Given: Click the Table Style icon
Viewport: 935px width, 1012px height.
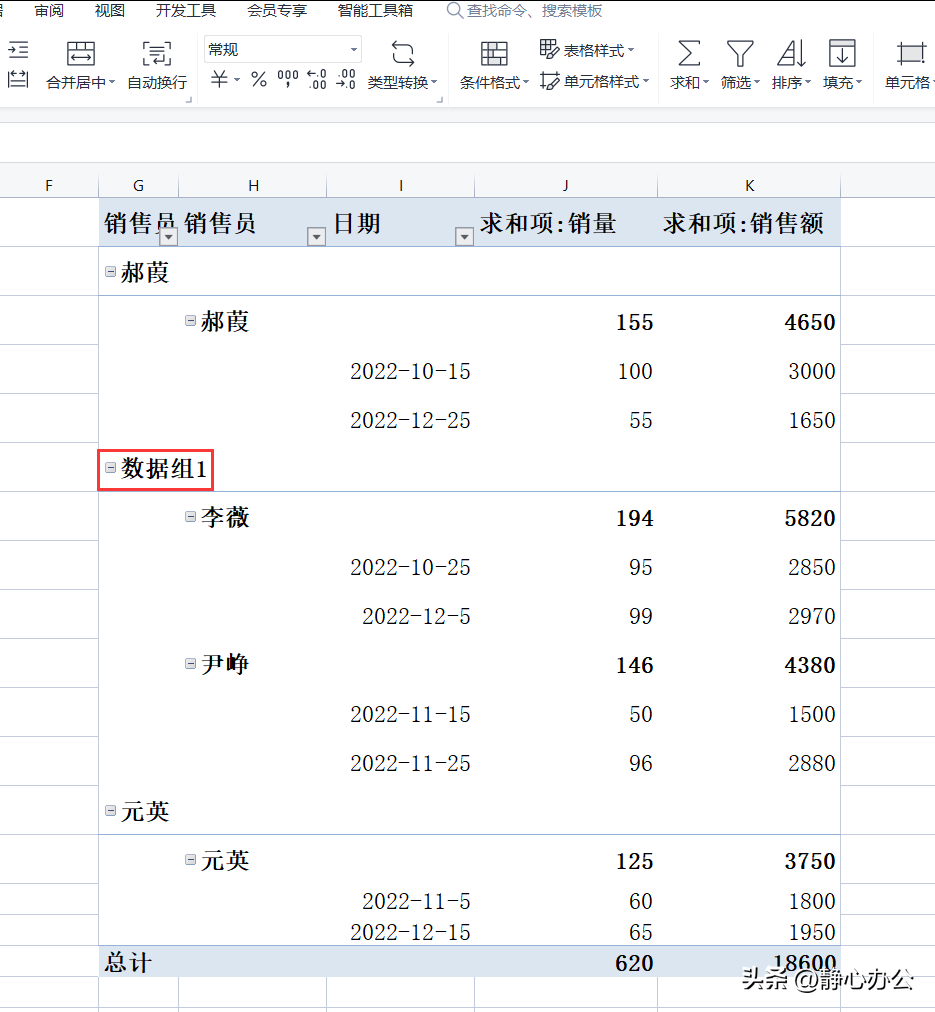Looking at the screenshot, I should click(549, 49).
